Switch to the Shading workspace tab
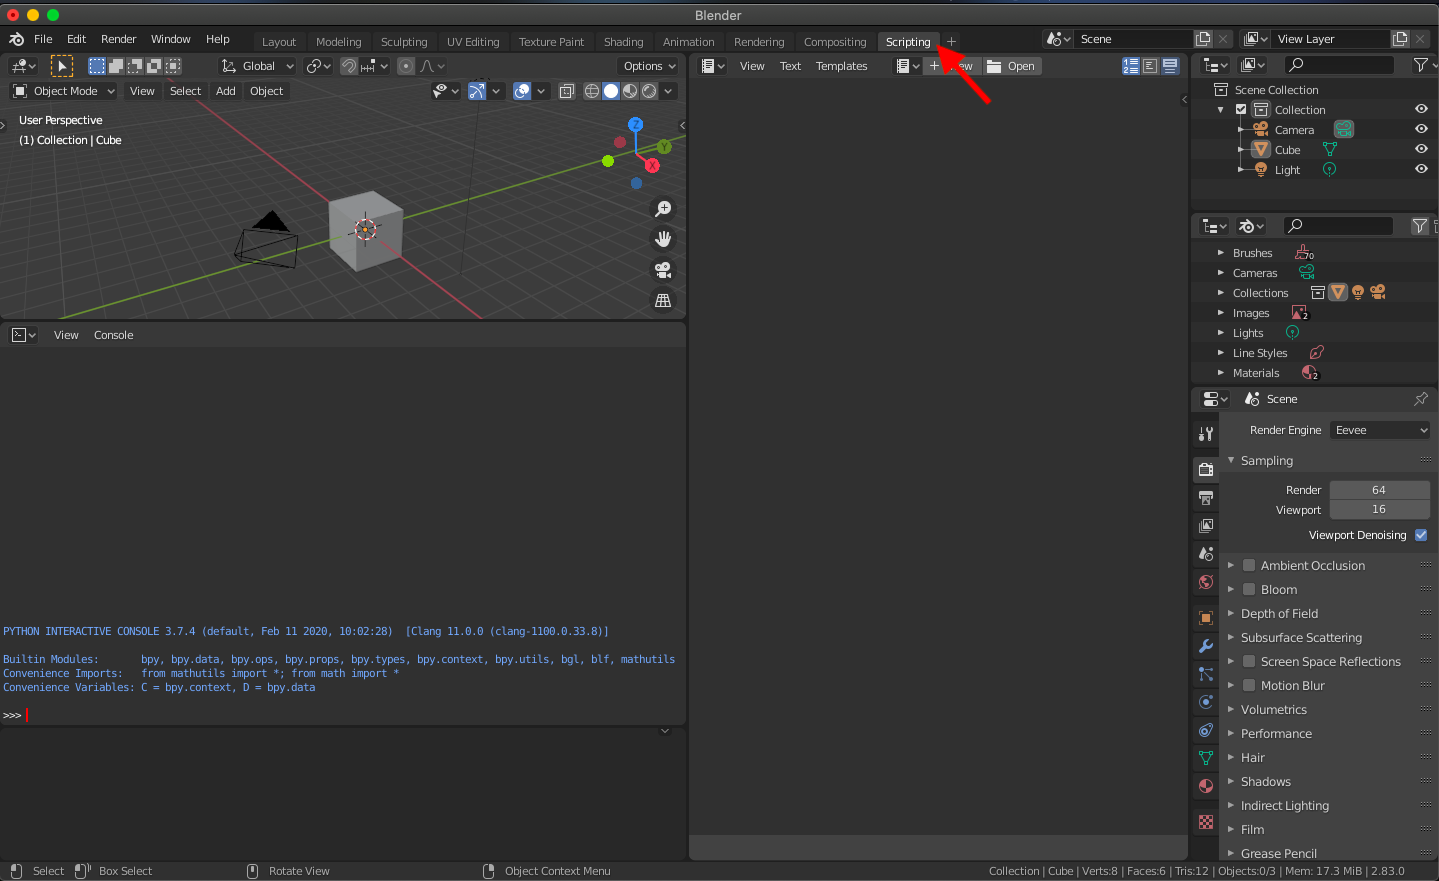This screenshot has height=881, width=1439. [x=623, y=42]
